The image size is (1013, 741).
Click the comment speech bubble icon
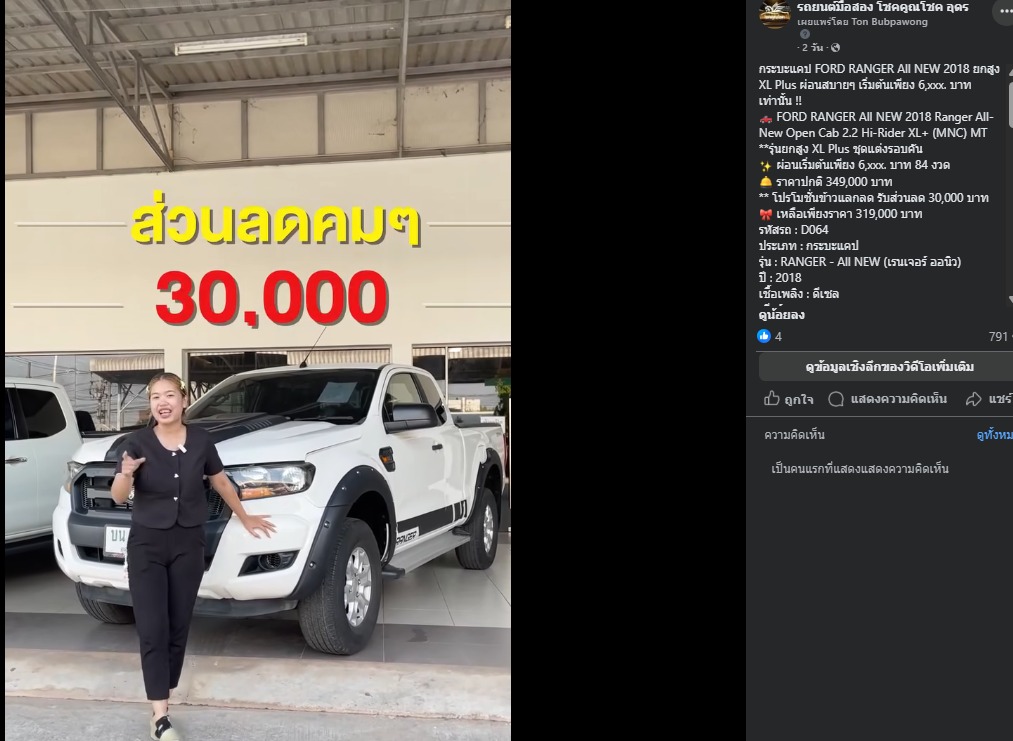pyautogui.click(x=836, y=399)
